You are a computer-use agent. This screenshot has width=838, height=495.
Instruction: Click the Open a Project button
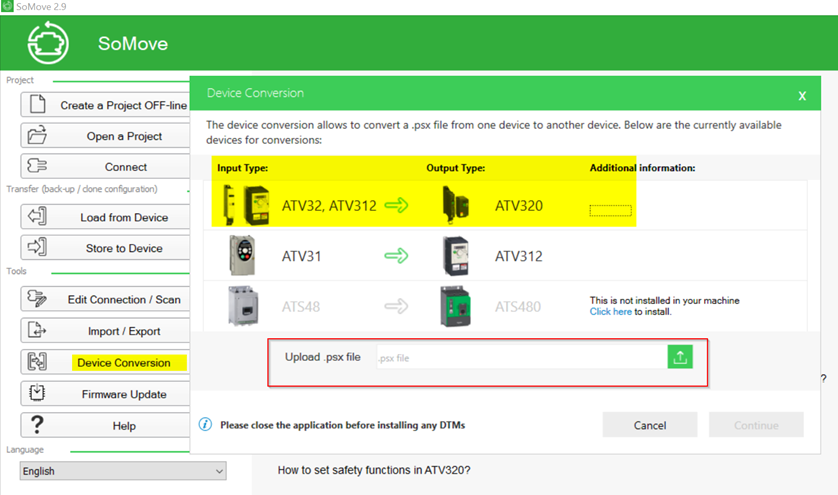pyautogui.click(x=105, y=136)
